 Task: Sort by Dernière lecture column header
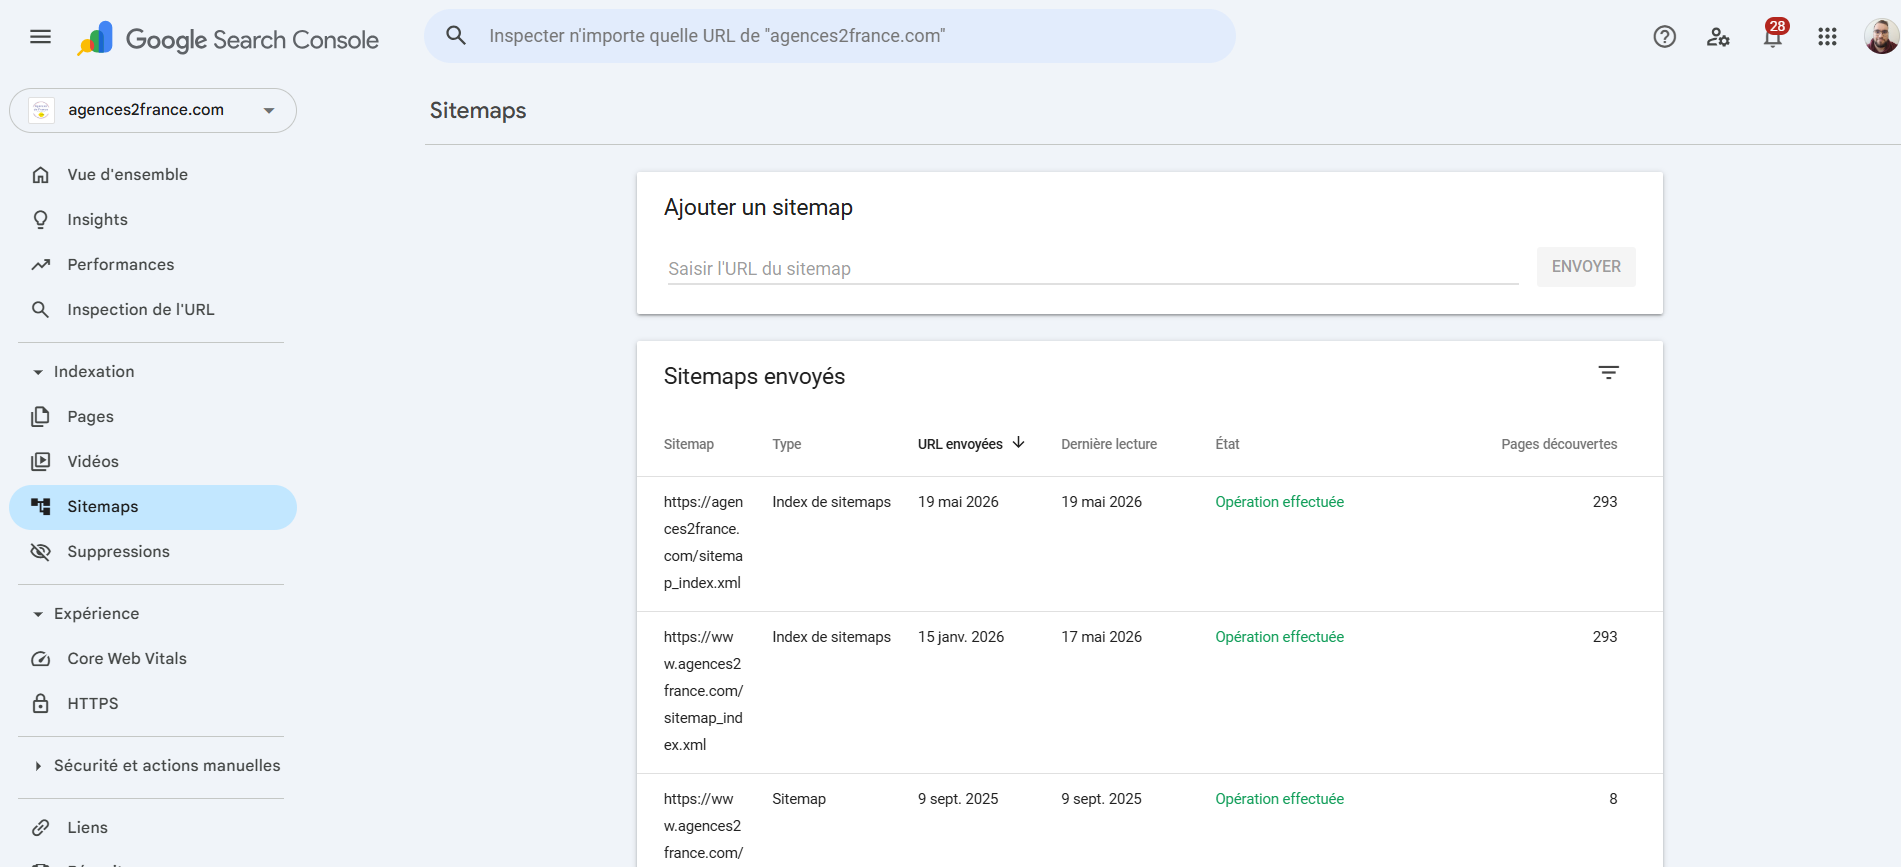click(x=1109, y=444)
